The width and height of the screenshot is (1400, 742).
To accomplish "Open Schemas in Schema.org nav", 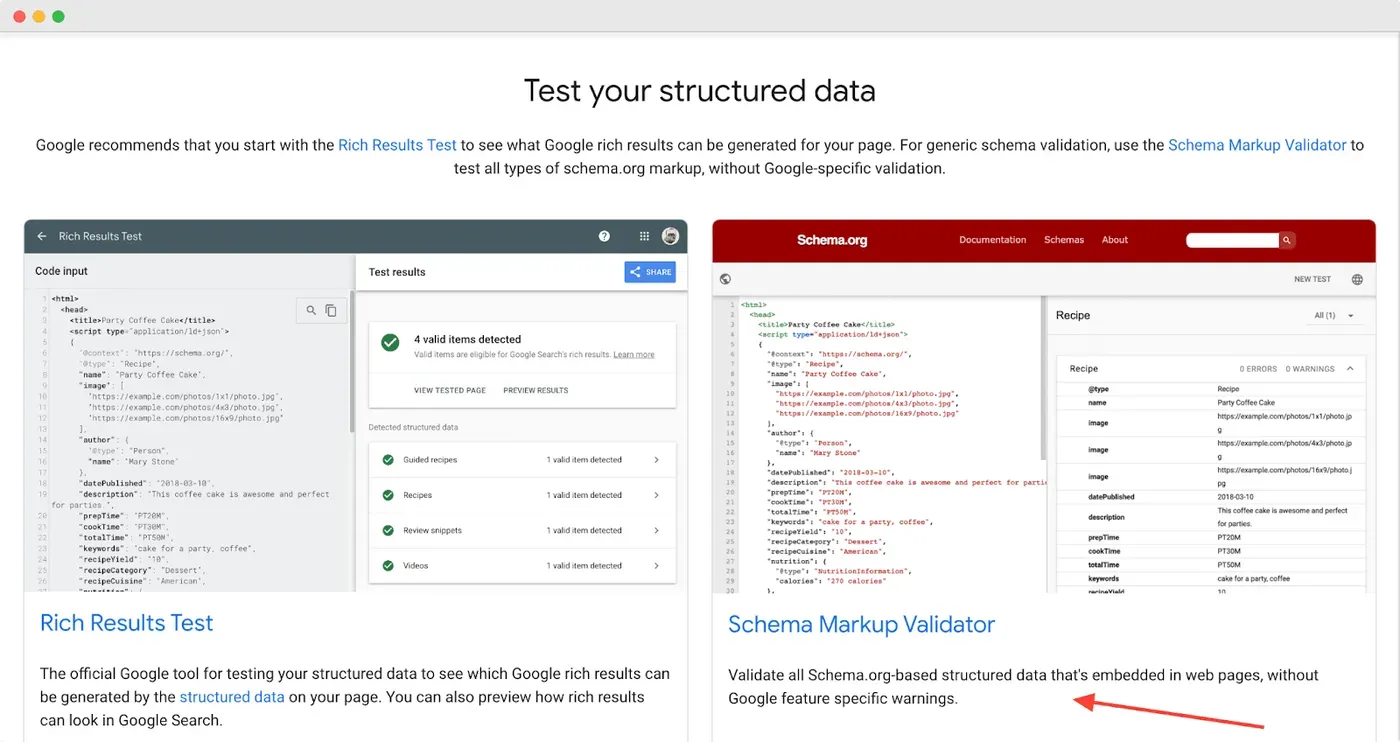I will click(1064, 240).
